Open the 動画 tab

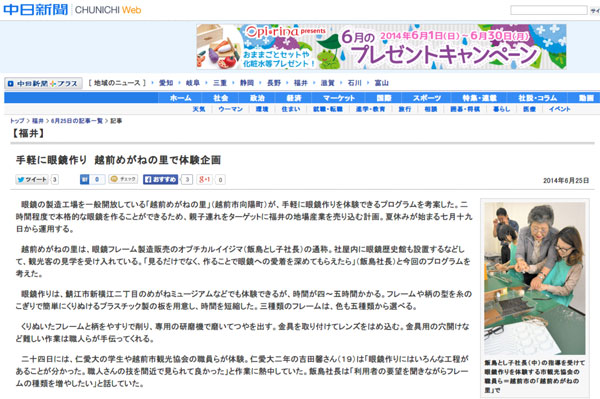click(585, 98)
